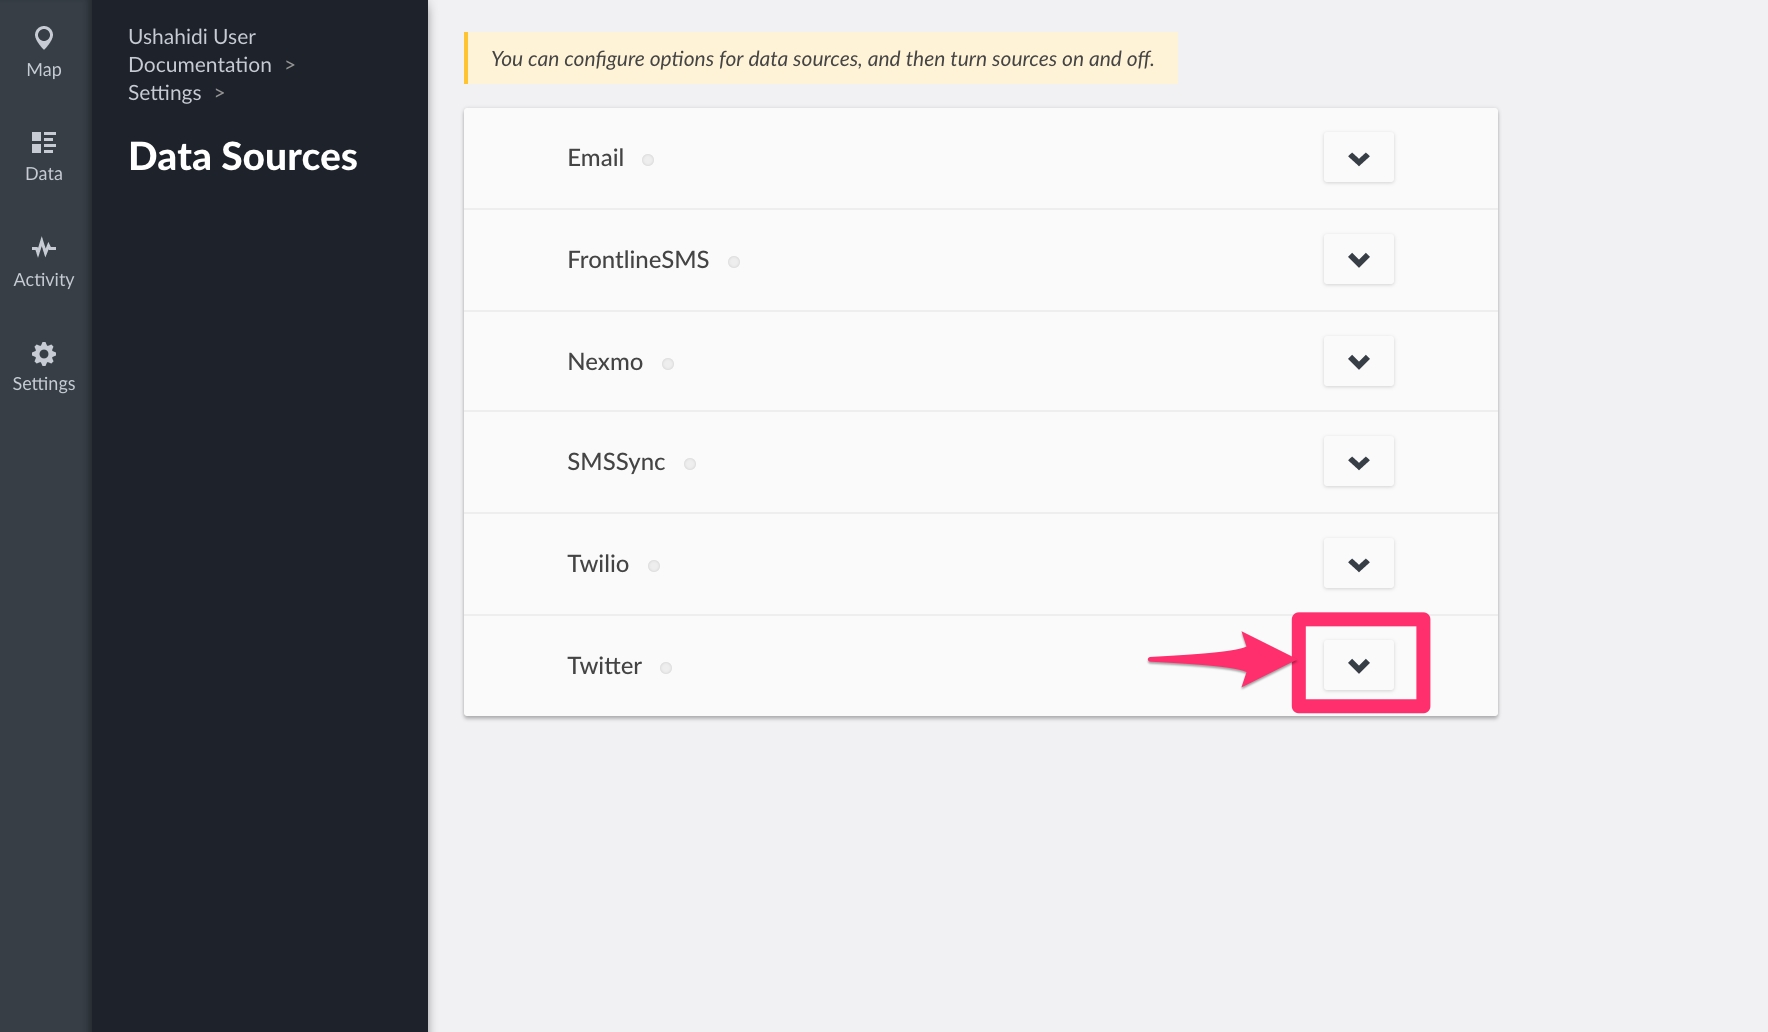Open the Data section icon
This screenshot has width=1768, height=1032.
[44, 143]
